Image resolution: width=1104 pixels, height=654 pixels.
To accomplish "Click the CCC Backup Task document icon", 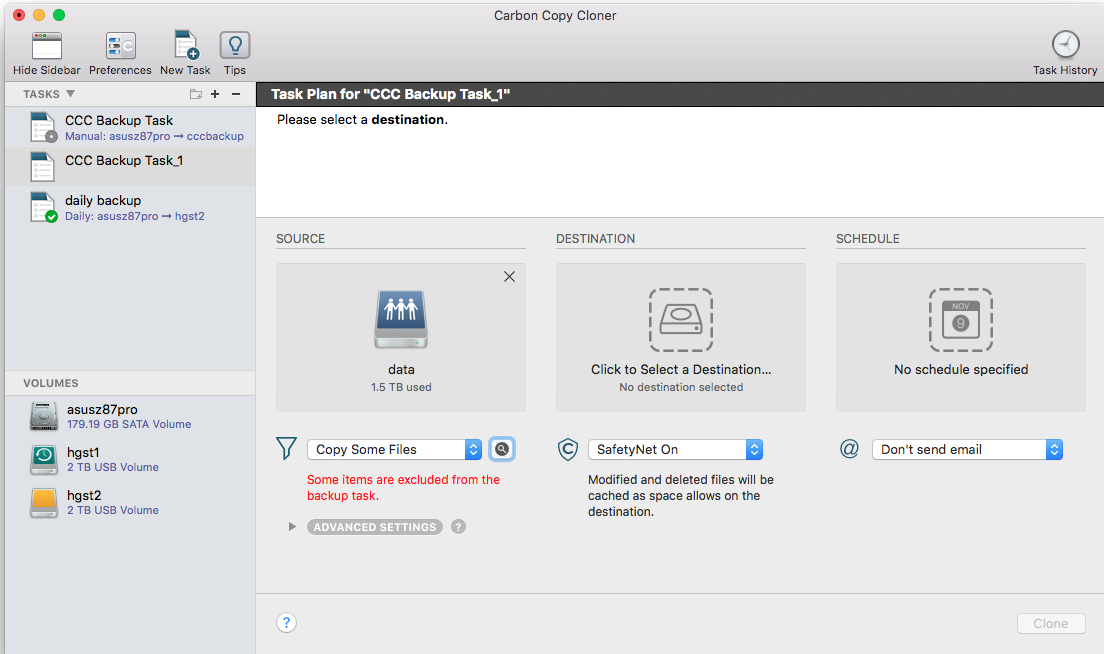I will coord(42,127).
